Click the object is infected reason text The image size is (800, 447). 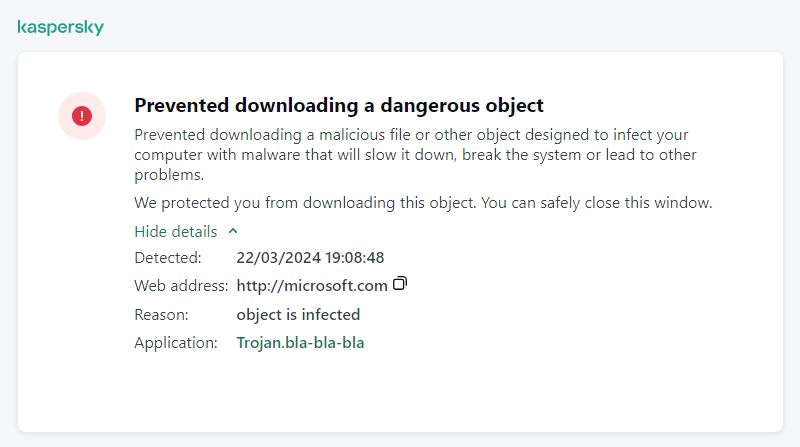click(x=298, y=314)
